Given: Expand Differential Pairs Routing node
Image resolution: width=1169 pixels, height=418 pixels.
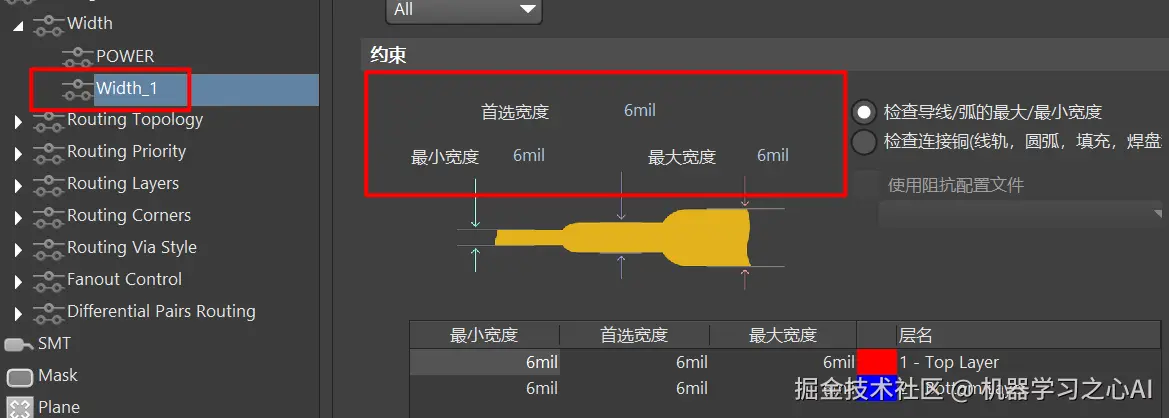Looking at the screenshot, I should [19, 313].
